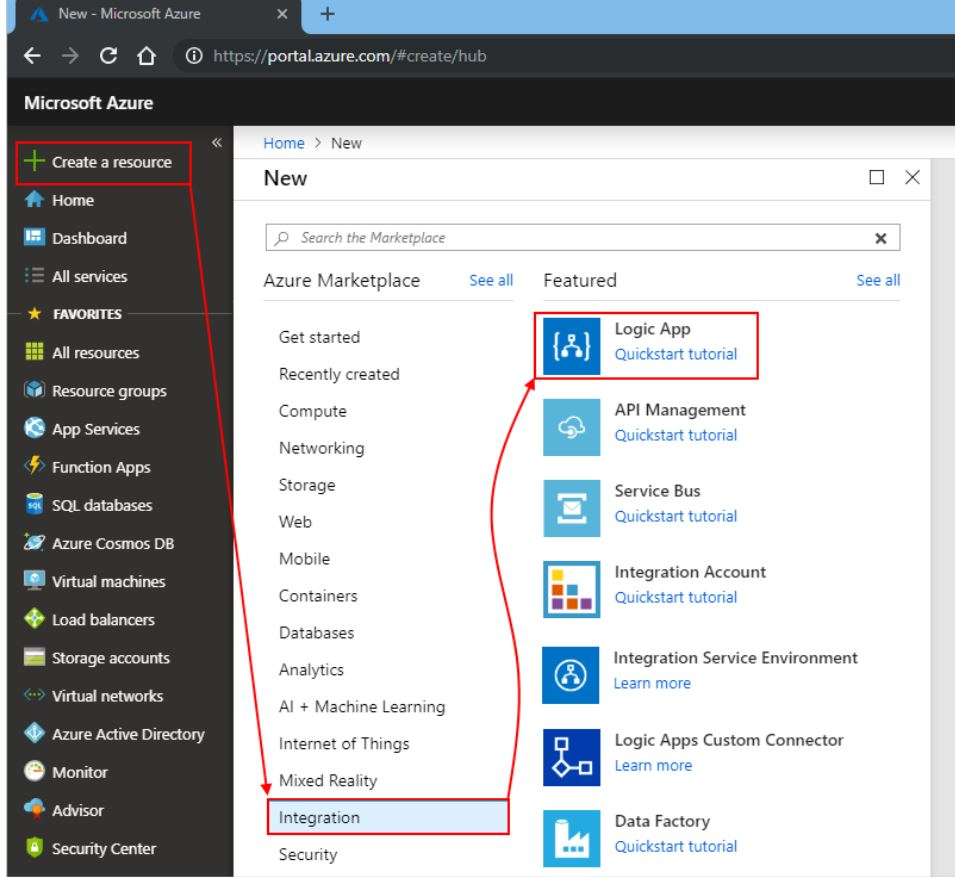Select Internet of Things category
This screenshot has width=955, height=877.
coord(344,744)
